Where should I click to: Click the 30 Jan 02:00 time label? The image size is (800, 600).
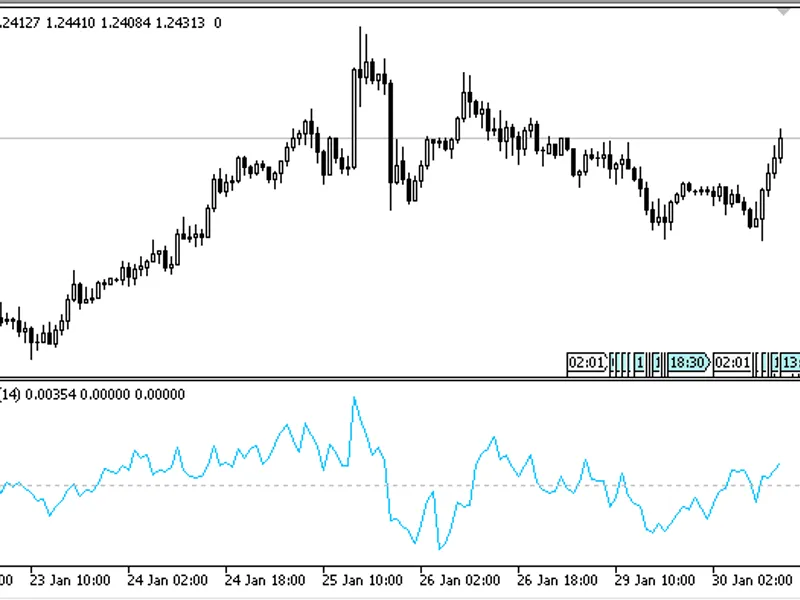[x=752, y=581]
